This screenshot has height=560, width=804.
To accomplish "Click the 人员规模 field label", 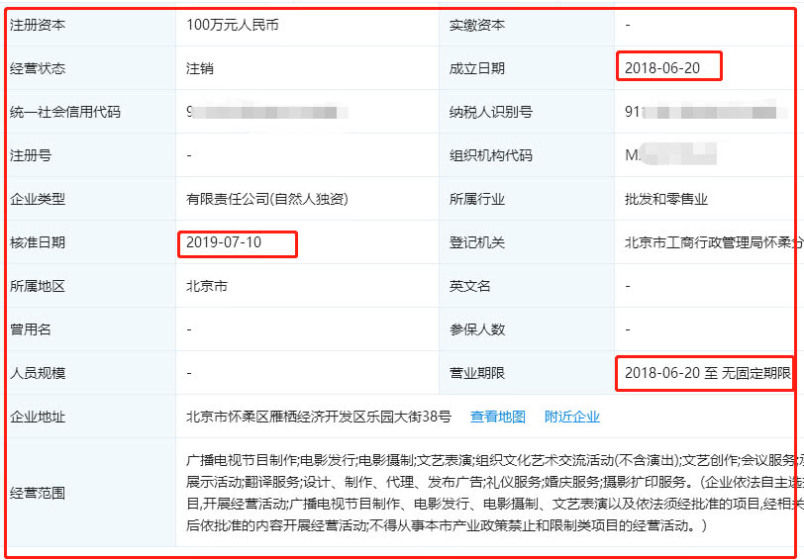I will 37,373.
